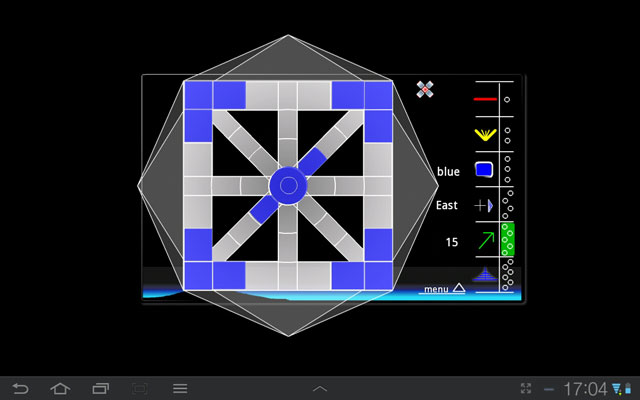
Task: Pick the blue color swatch
Action: 484,169
